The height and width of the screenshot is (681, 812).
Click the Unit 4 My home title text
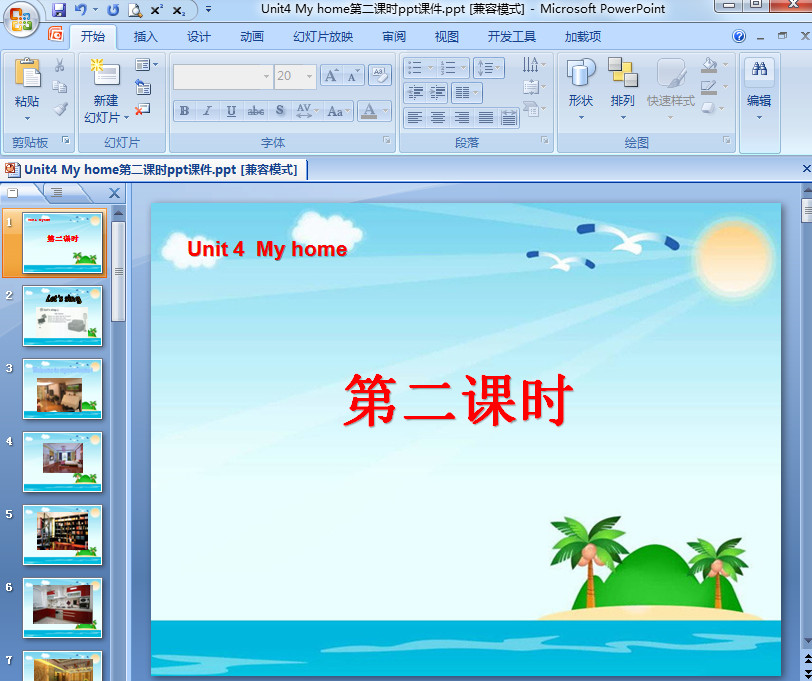pyautogui.click(x=267, y=249)
